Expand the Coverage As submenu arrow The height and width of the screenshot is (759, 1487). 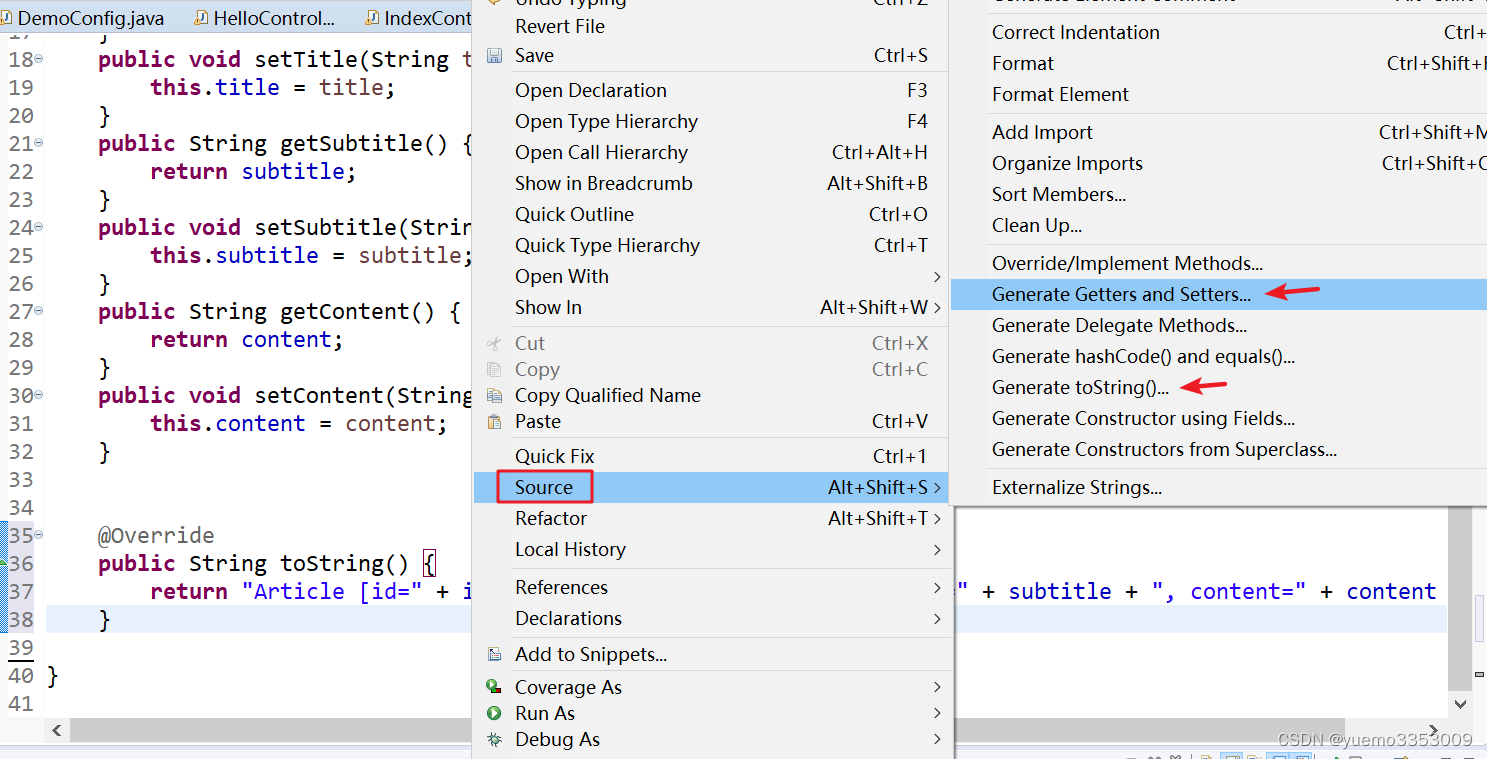tap(937, 687)
